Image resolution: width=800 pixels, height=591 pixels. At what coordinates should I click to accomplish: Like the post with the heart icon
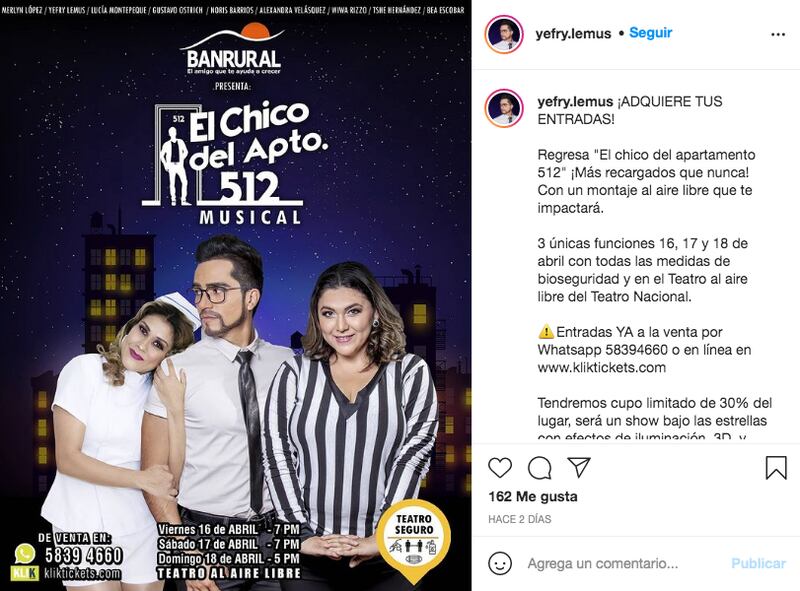(x=500, y=467)
